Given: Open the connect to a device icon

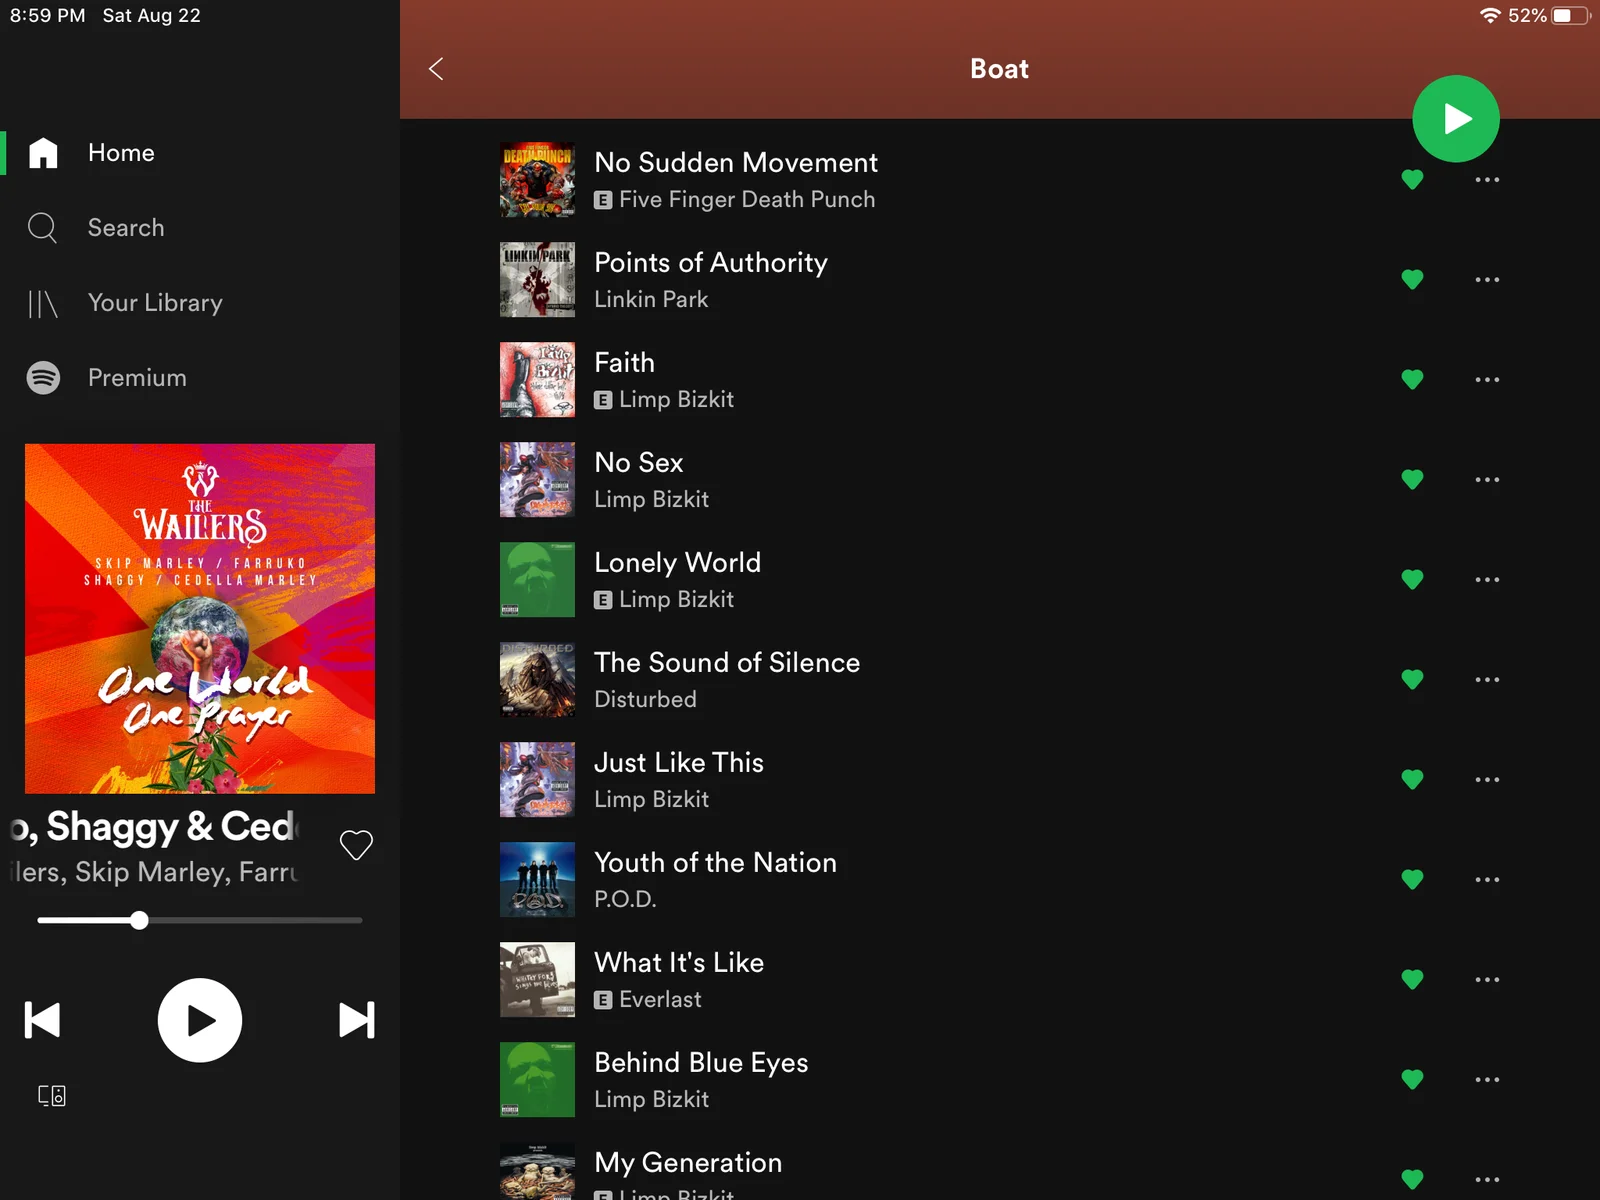Looking at the screenshot, I should click(52, 1096).
